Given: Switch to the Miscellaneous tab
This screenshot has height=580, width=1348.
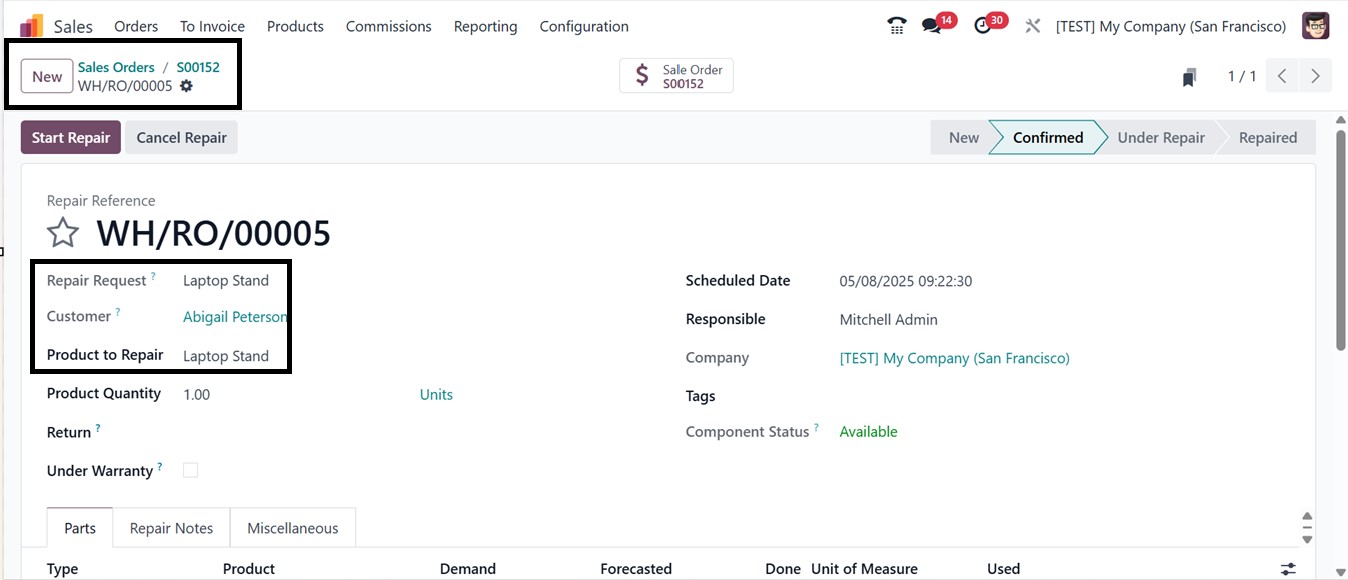Looking at the screenshot, I should click(293, 528).
